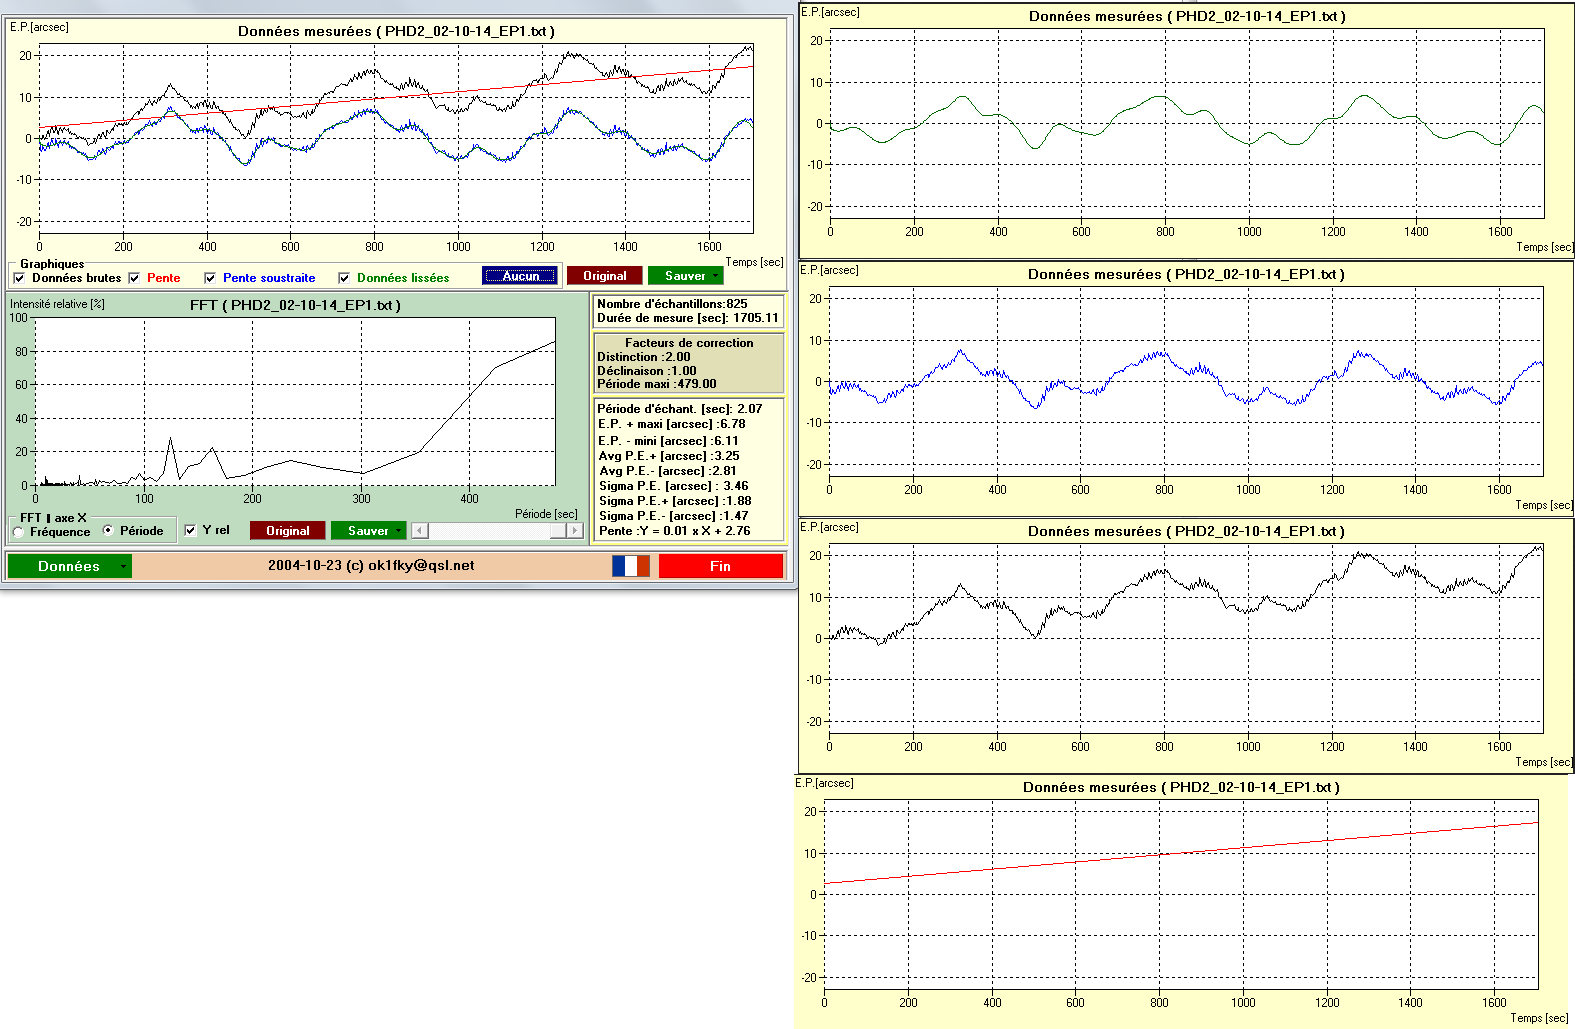This screenshot has width=1575, height=1029.
Task: Click the blue Aucun button
Action: coord(520,276)
